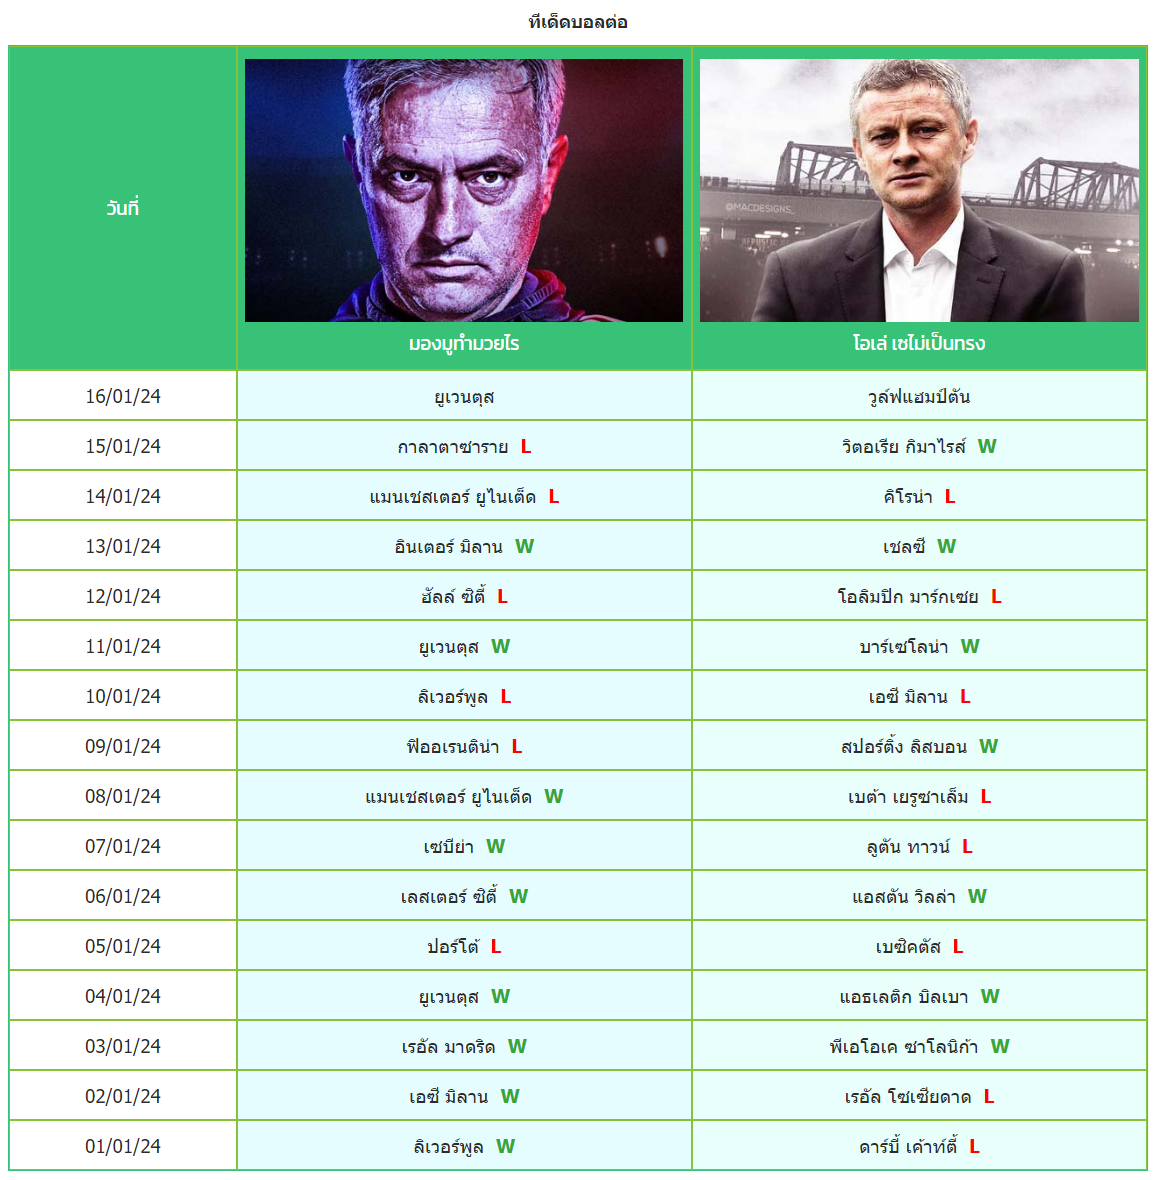This screenshot has width=1153, height=1180.
Task: Click เซบีย่า pick on 07/01/24
Action: point(449,847)
